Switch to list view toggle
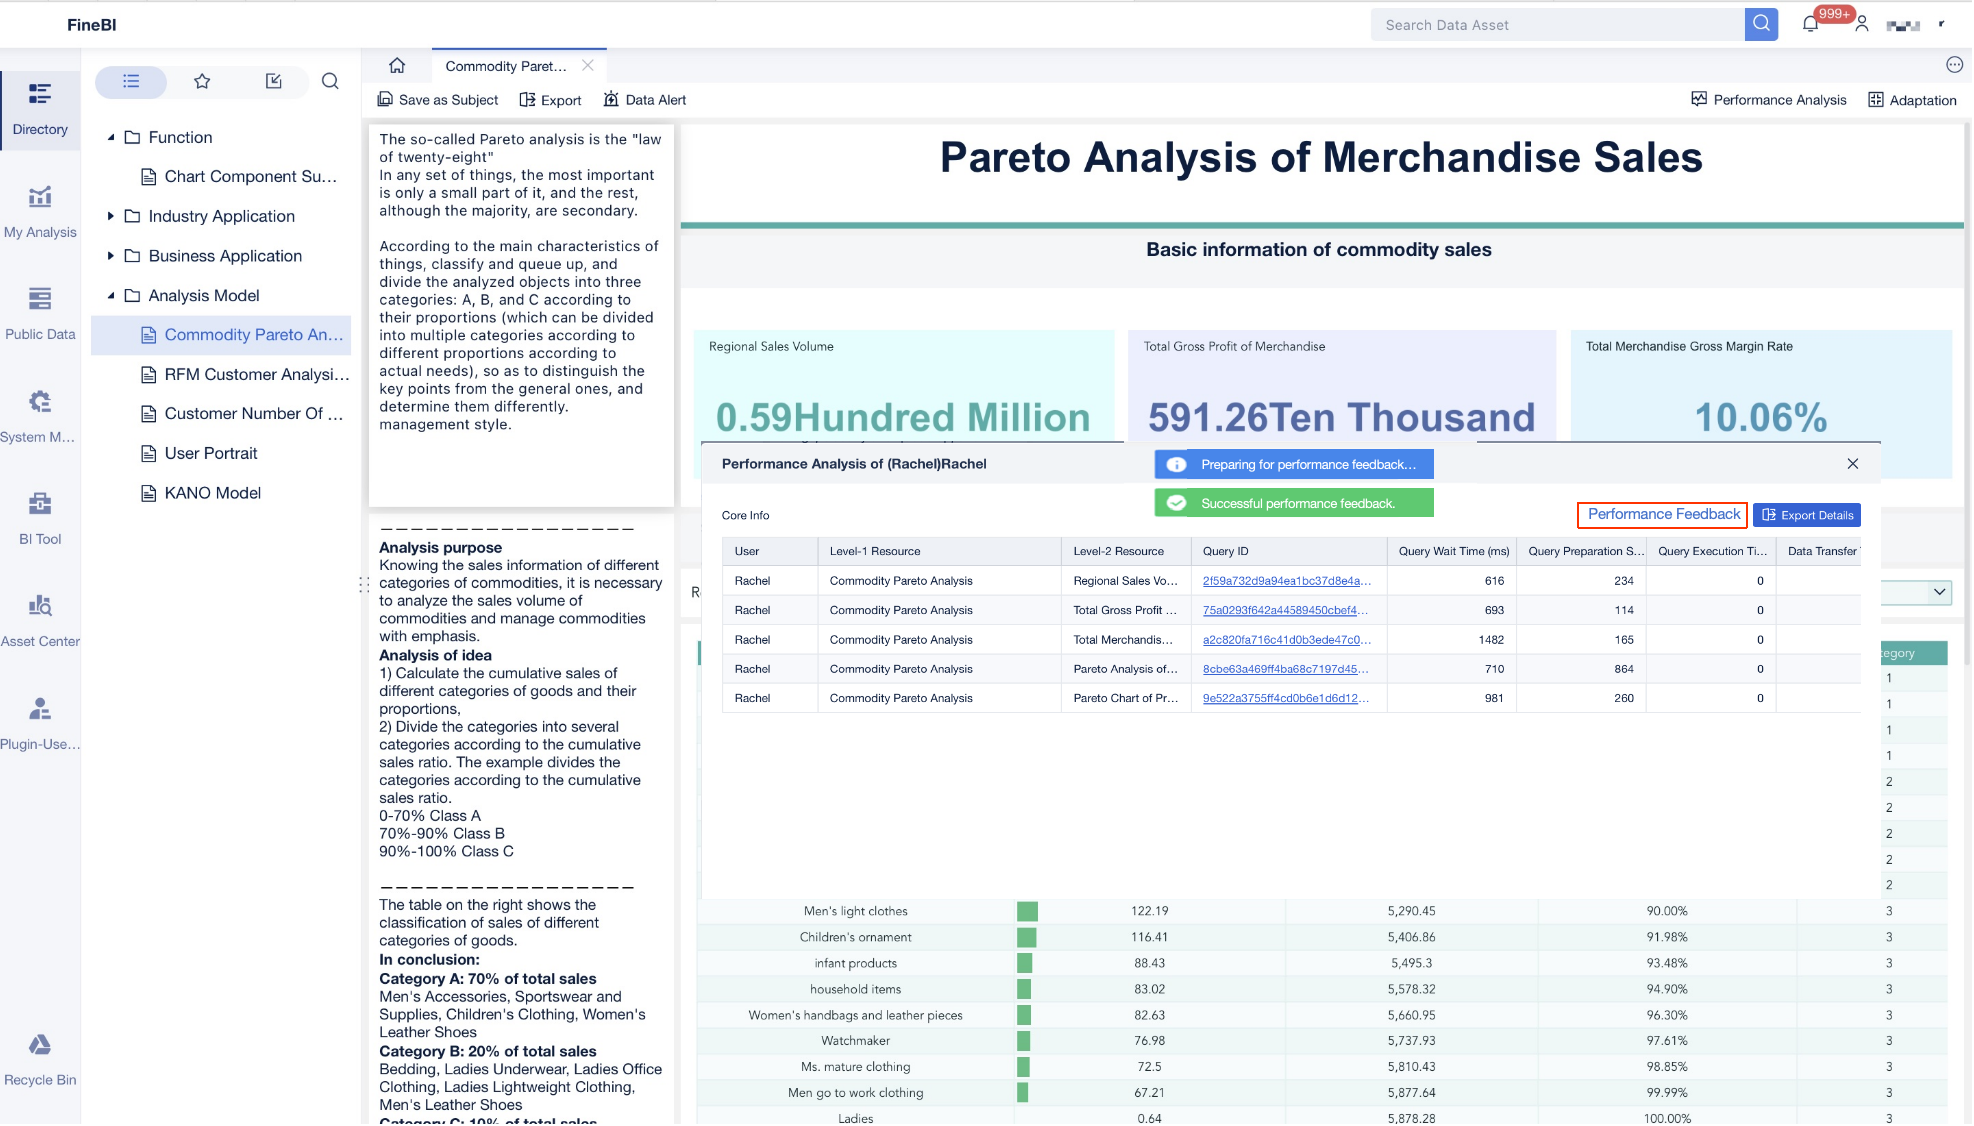This screenshot has height=1126, width=1974. click(131, 82)
